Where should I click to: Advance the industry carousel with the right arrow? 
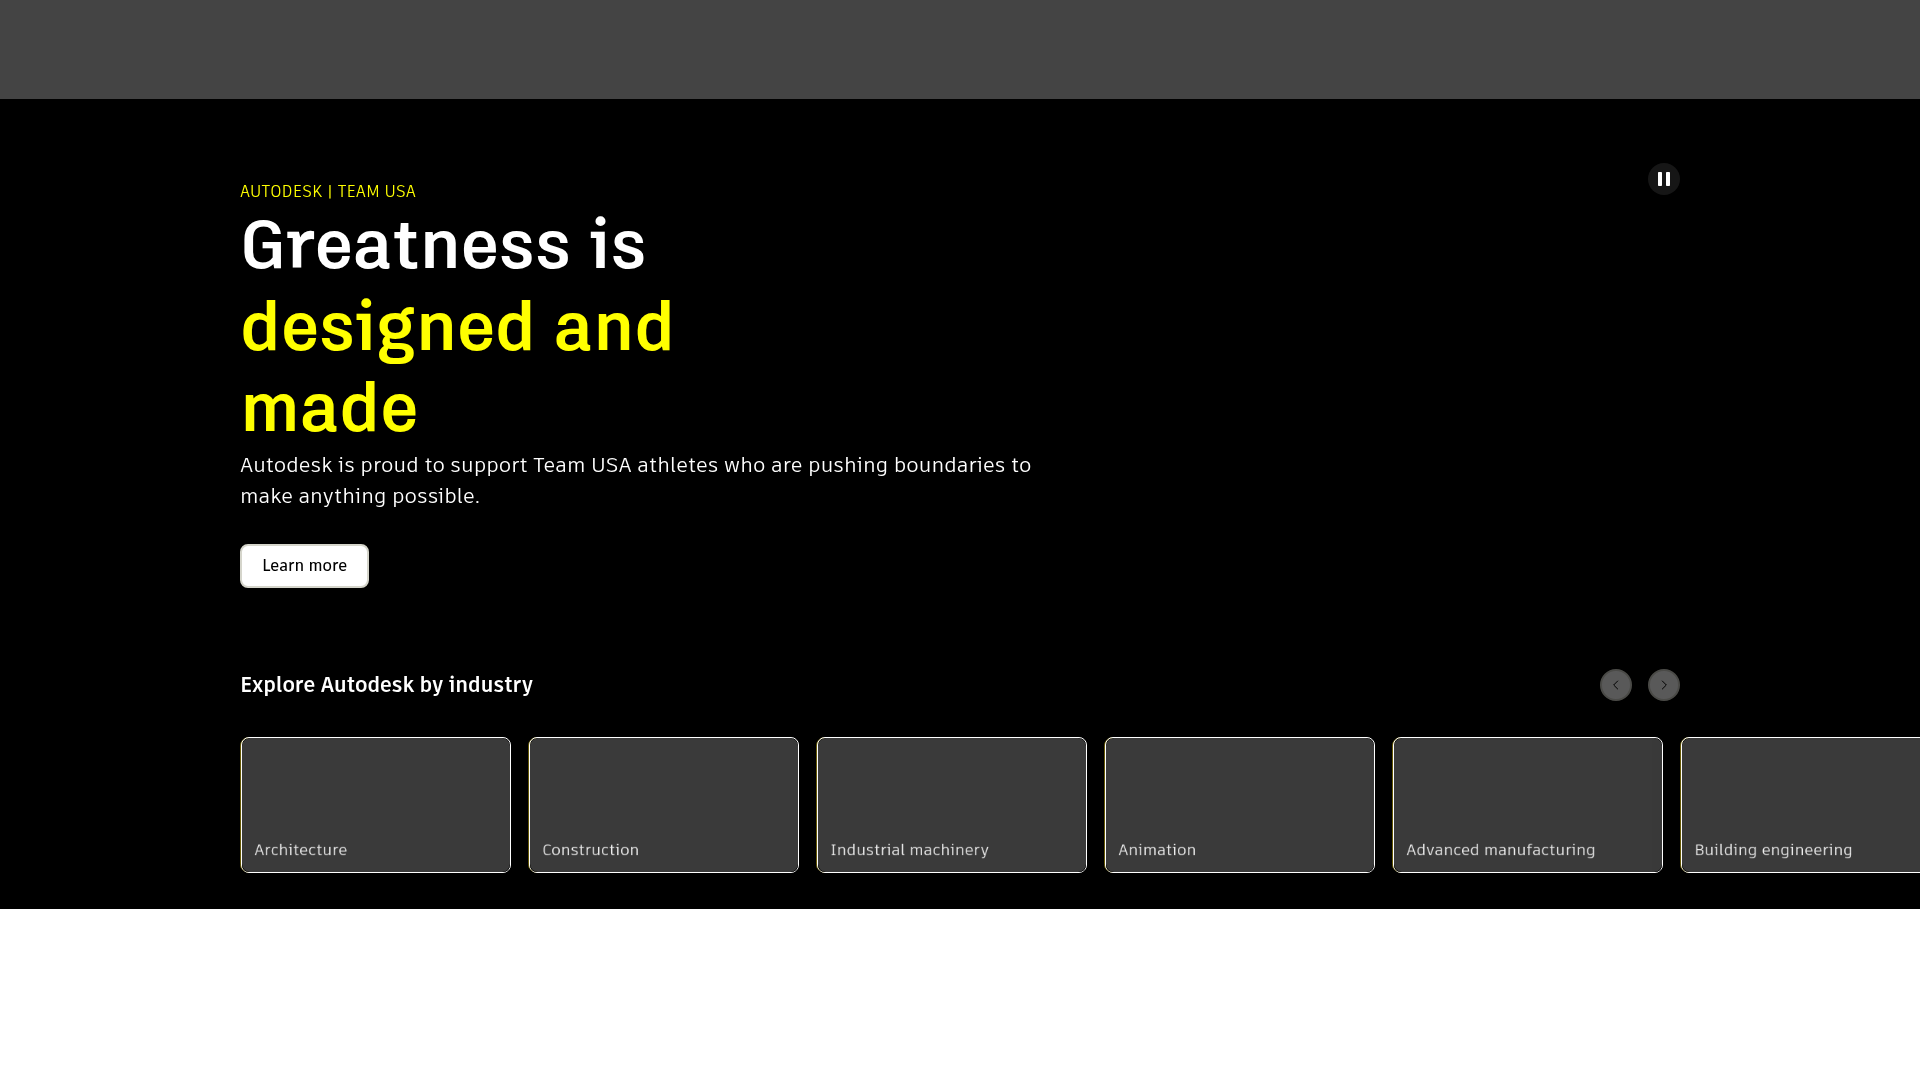tap(1663, 685)
